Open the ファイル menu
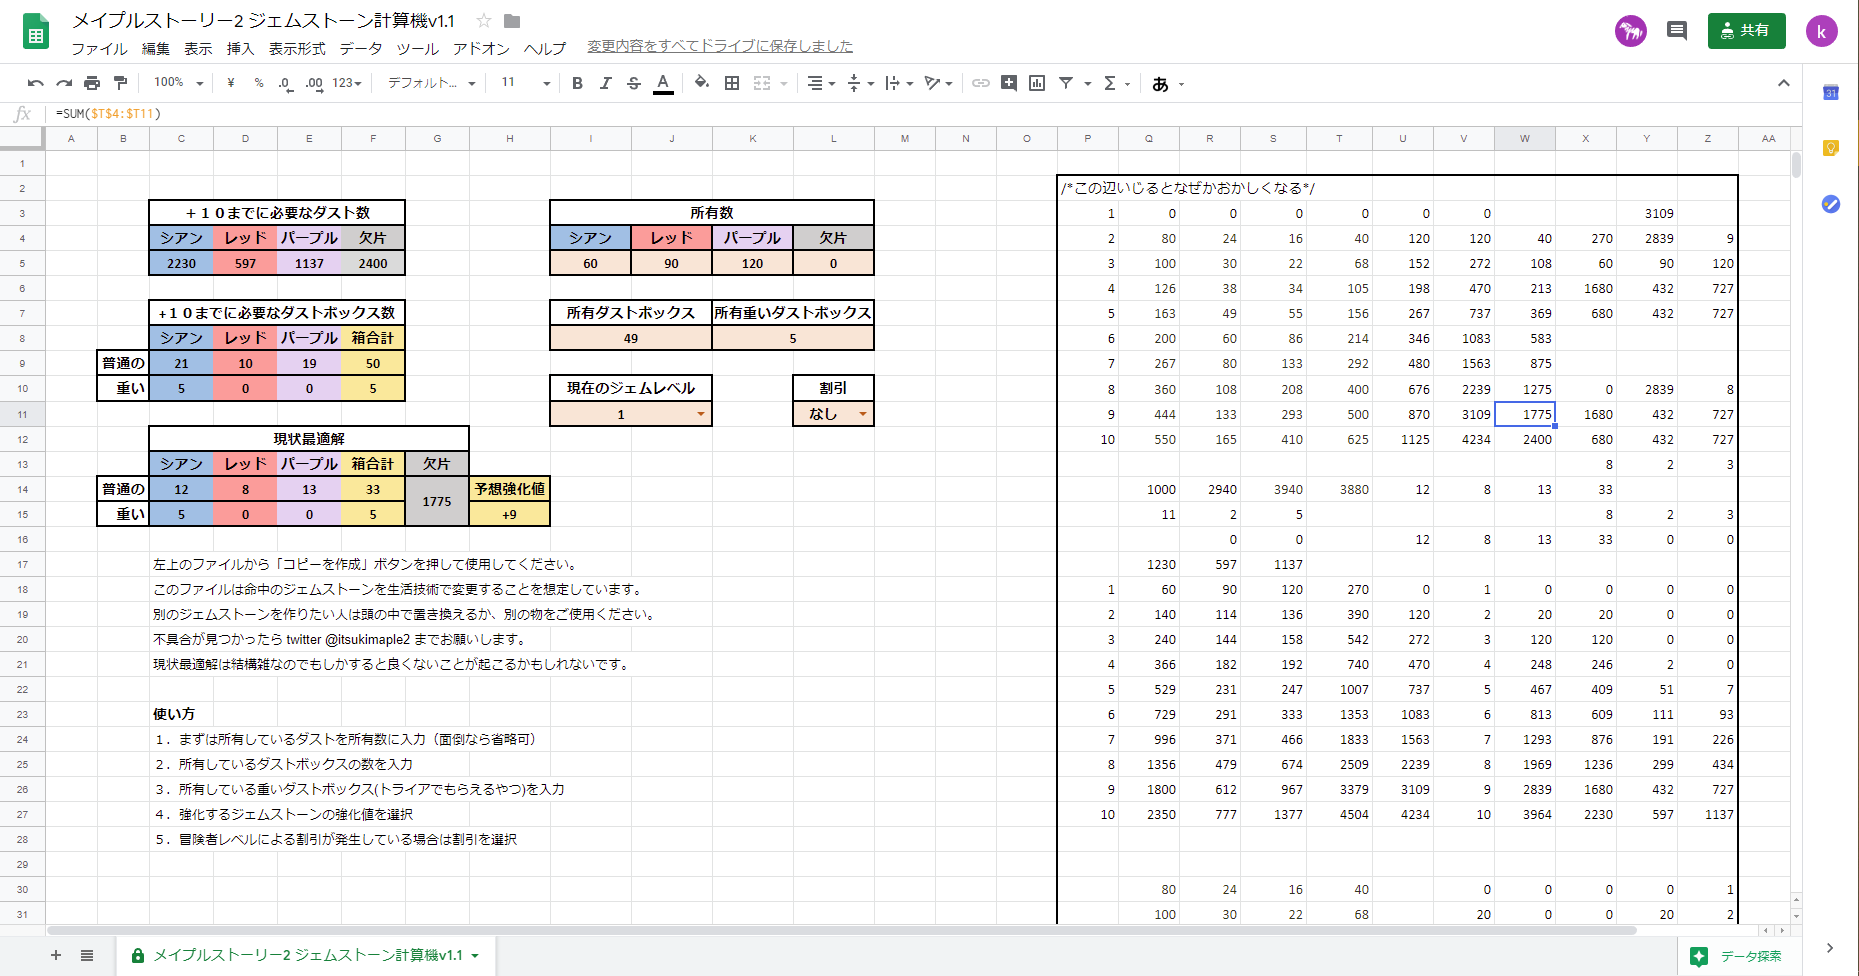 (99, 48)
